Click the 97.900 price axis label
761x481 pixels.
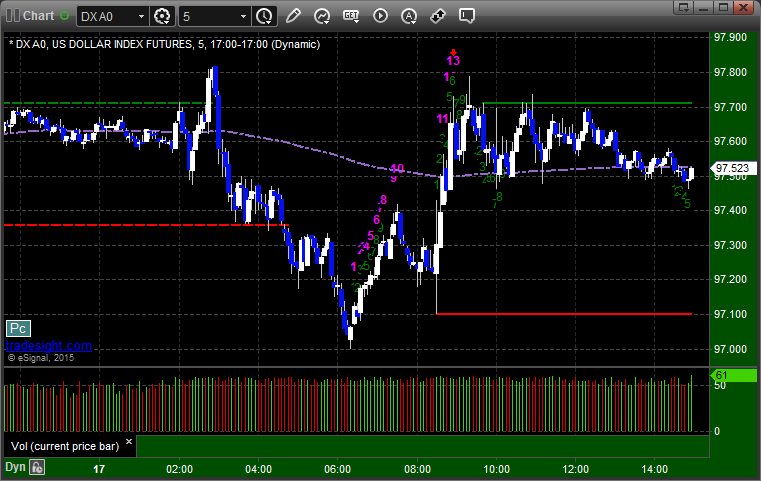pyautogui.click(x=730, y=38)
